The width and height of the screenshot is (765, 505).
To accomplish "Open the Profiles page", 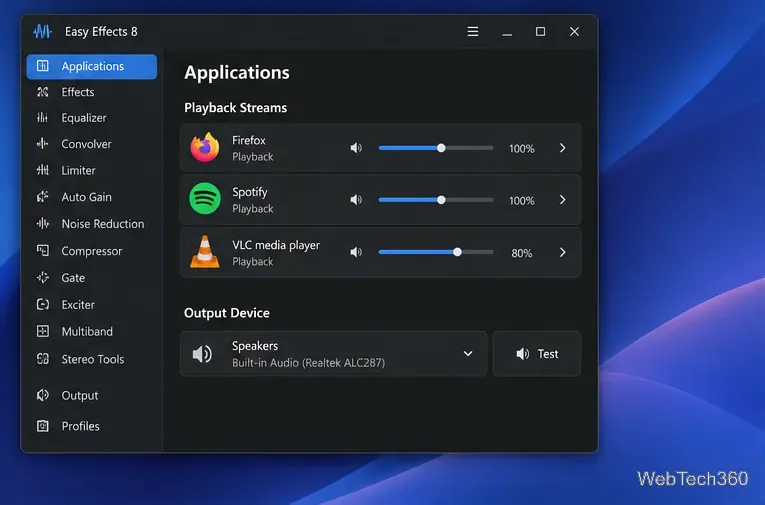I will click(x=92, y=426).
